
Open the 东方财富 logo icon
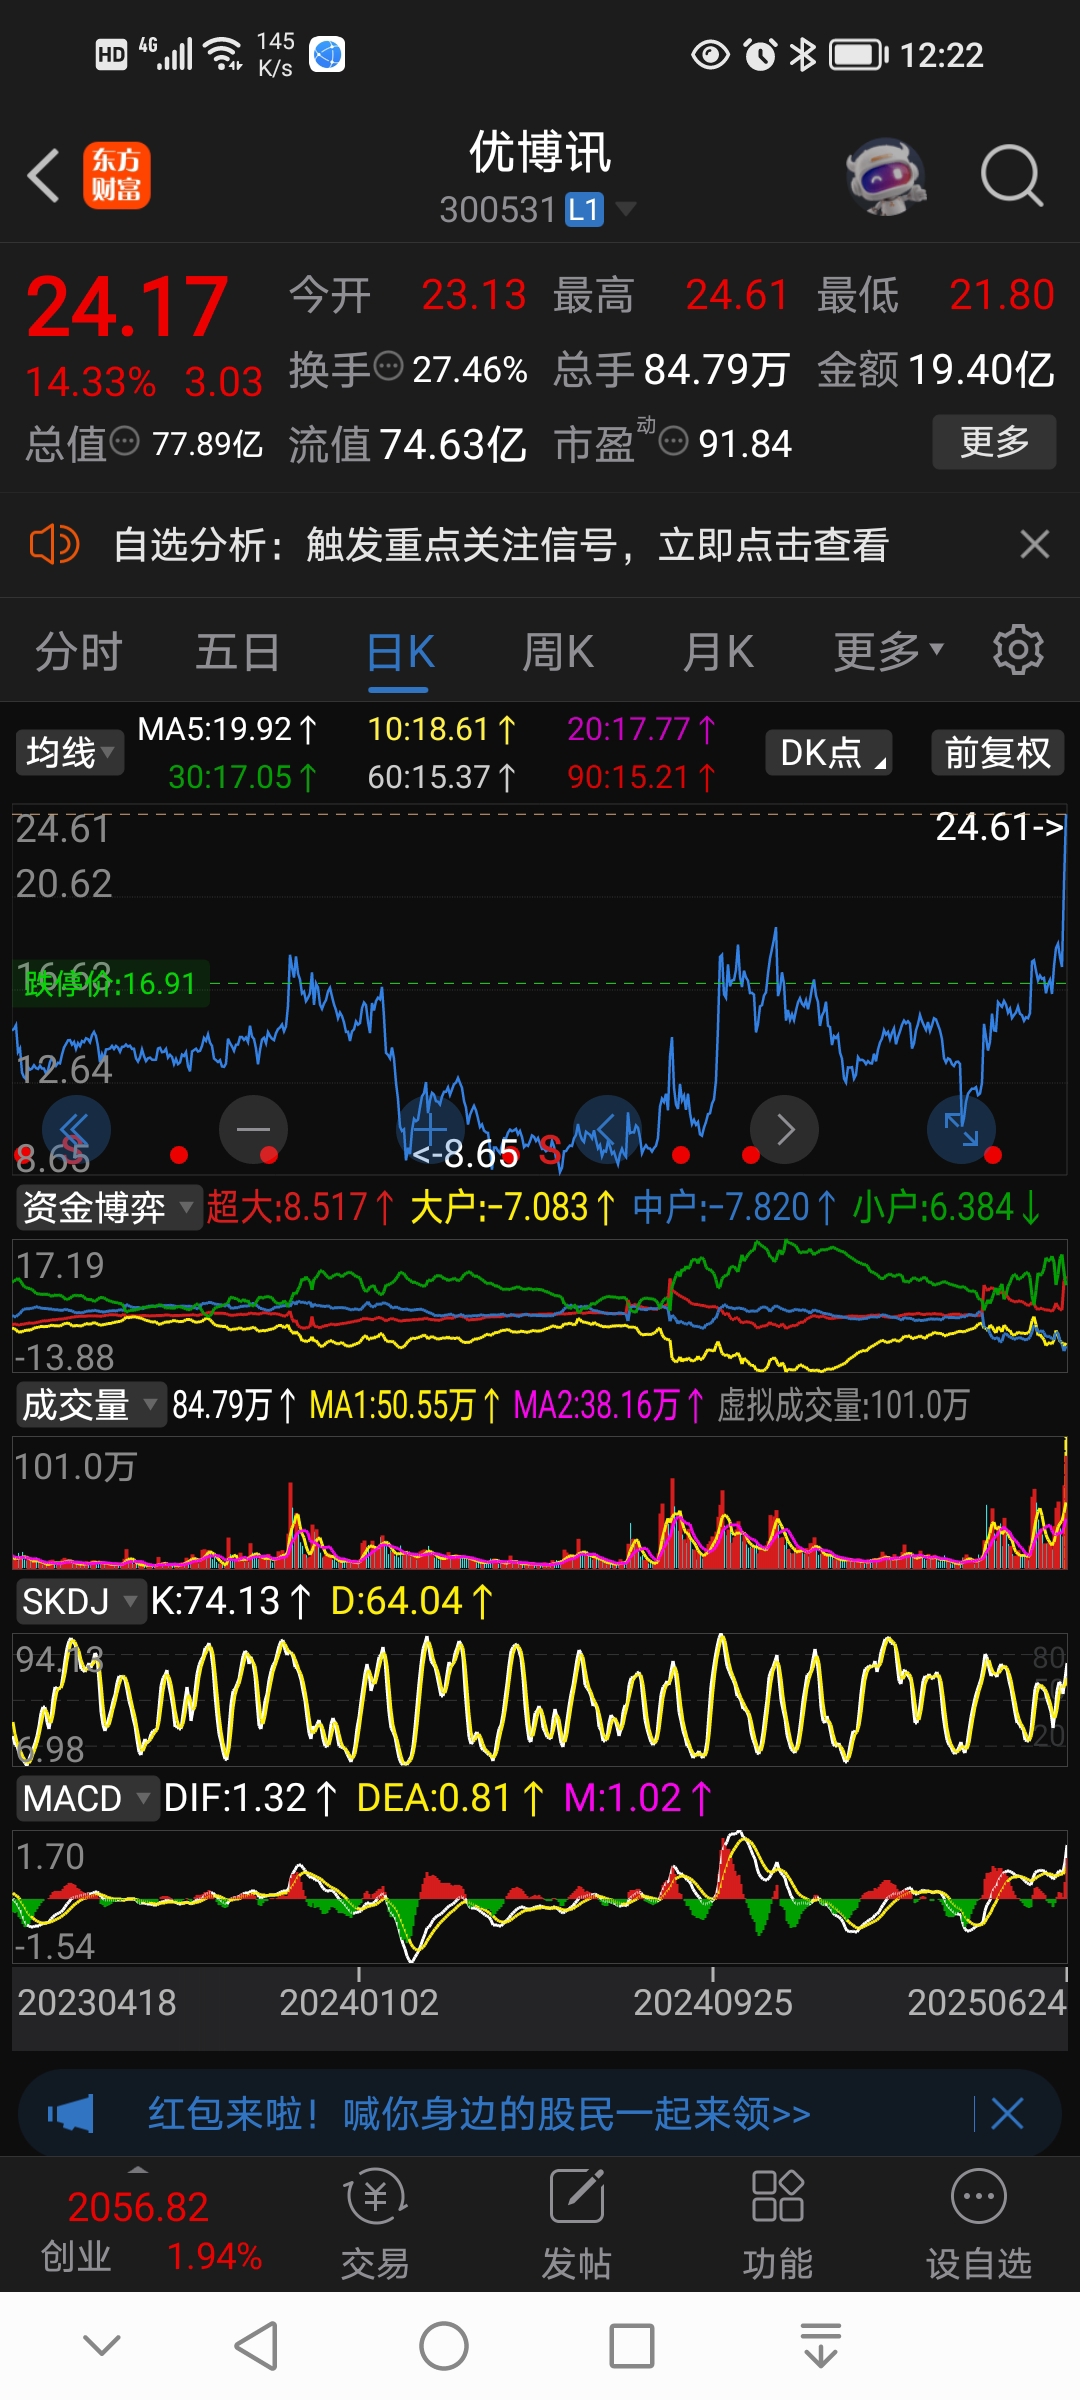click(x=117, y=176)
